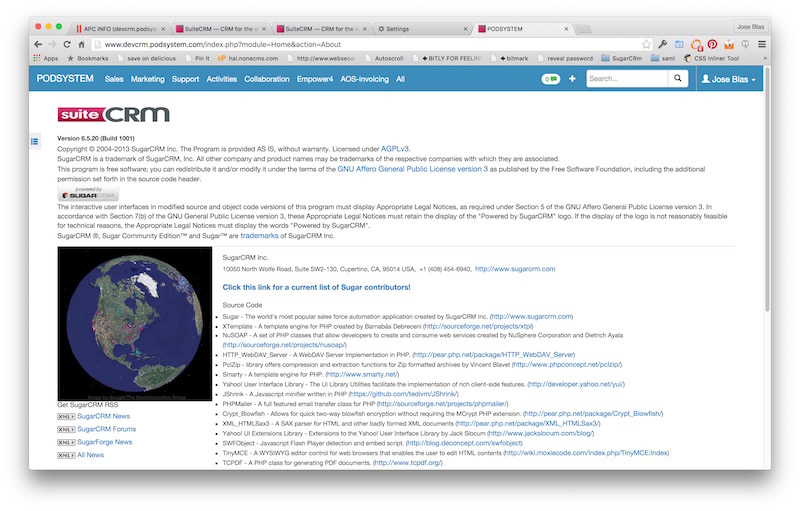Click the Jose Blas Chrome profile button
This screenshot has height=511, width=800.
(751, 27)
